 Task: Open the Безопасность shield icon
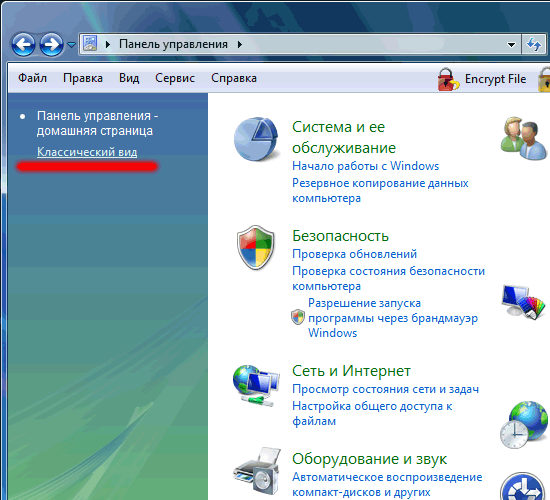pos(256,248)
